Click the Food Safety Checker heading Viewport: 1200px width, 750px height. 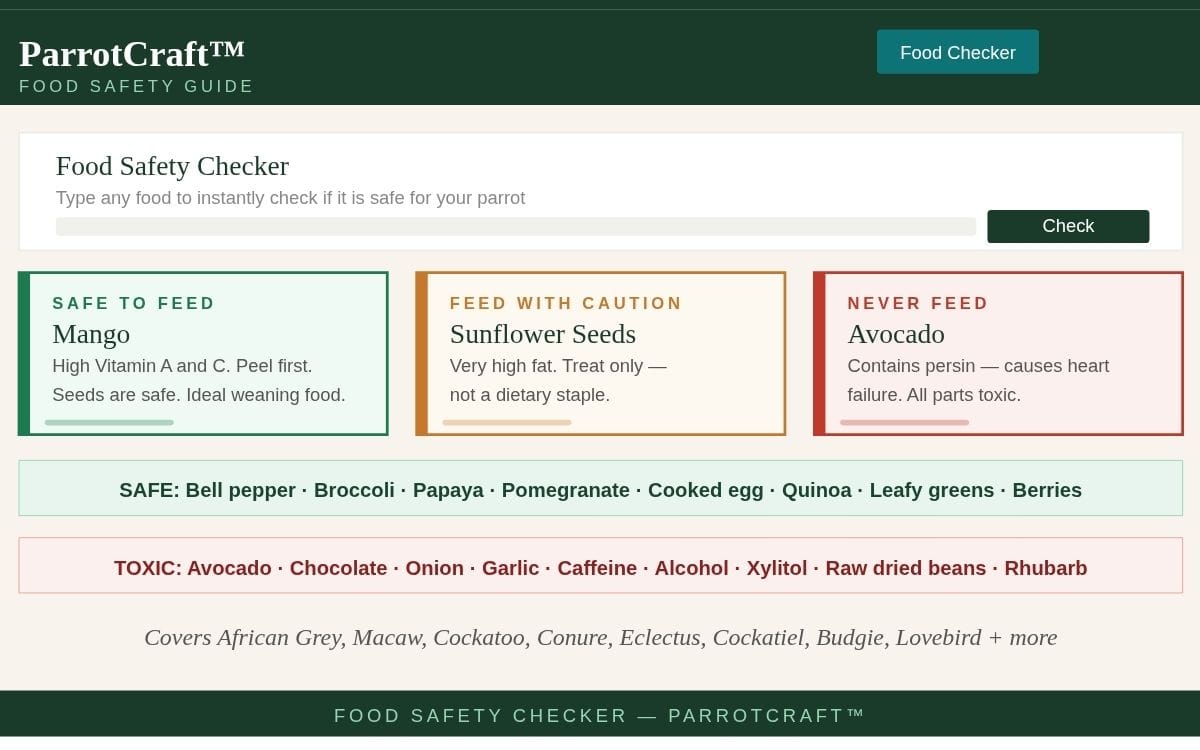tap(172, 166)
